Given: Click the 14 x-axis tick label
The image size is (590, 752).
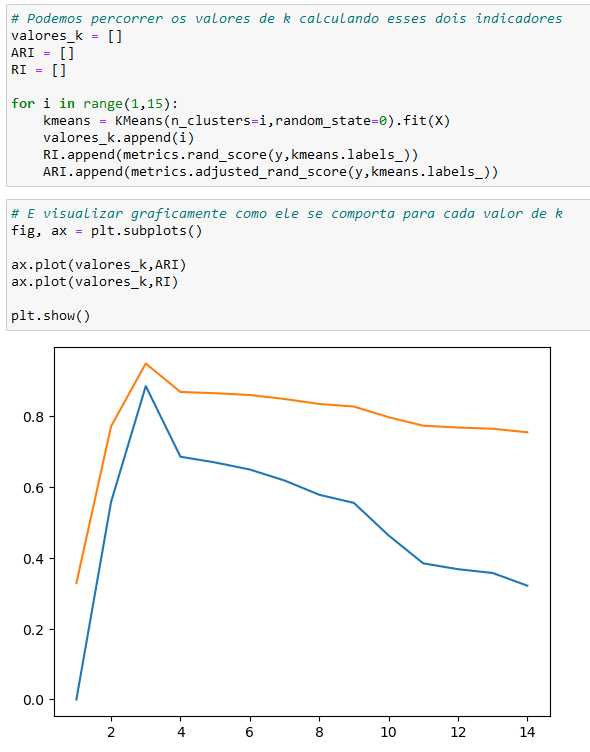Looking at the screenshot, I should (x=527, y=732).
